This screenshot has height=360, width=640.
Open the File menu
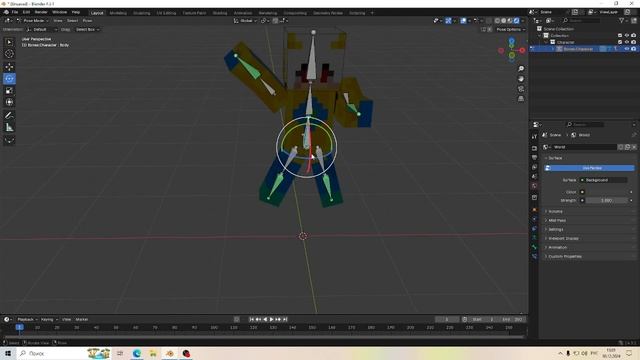pos(15,12)
